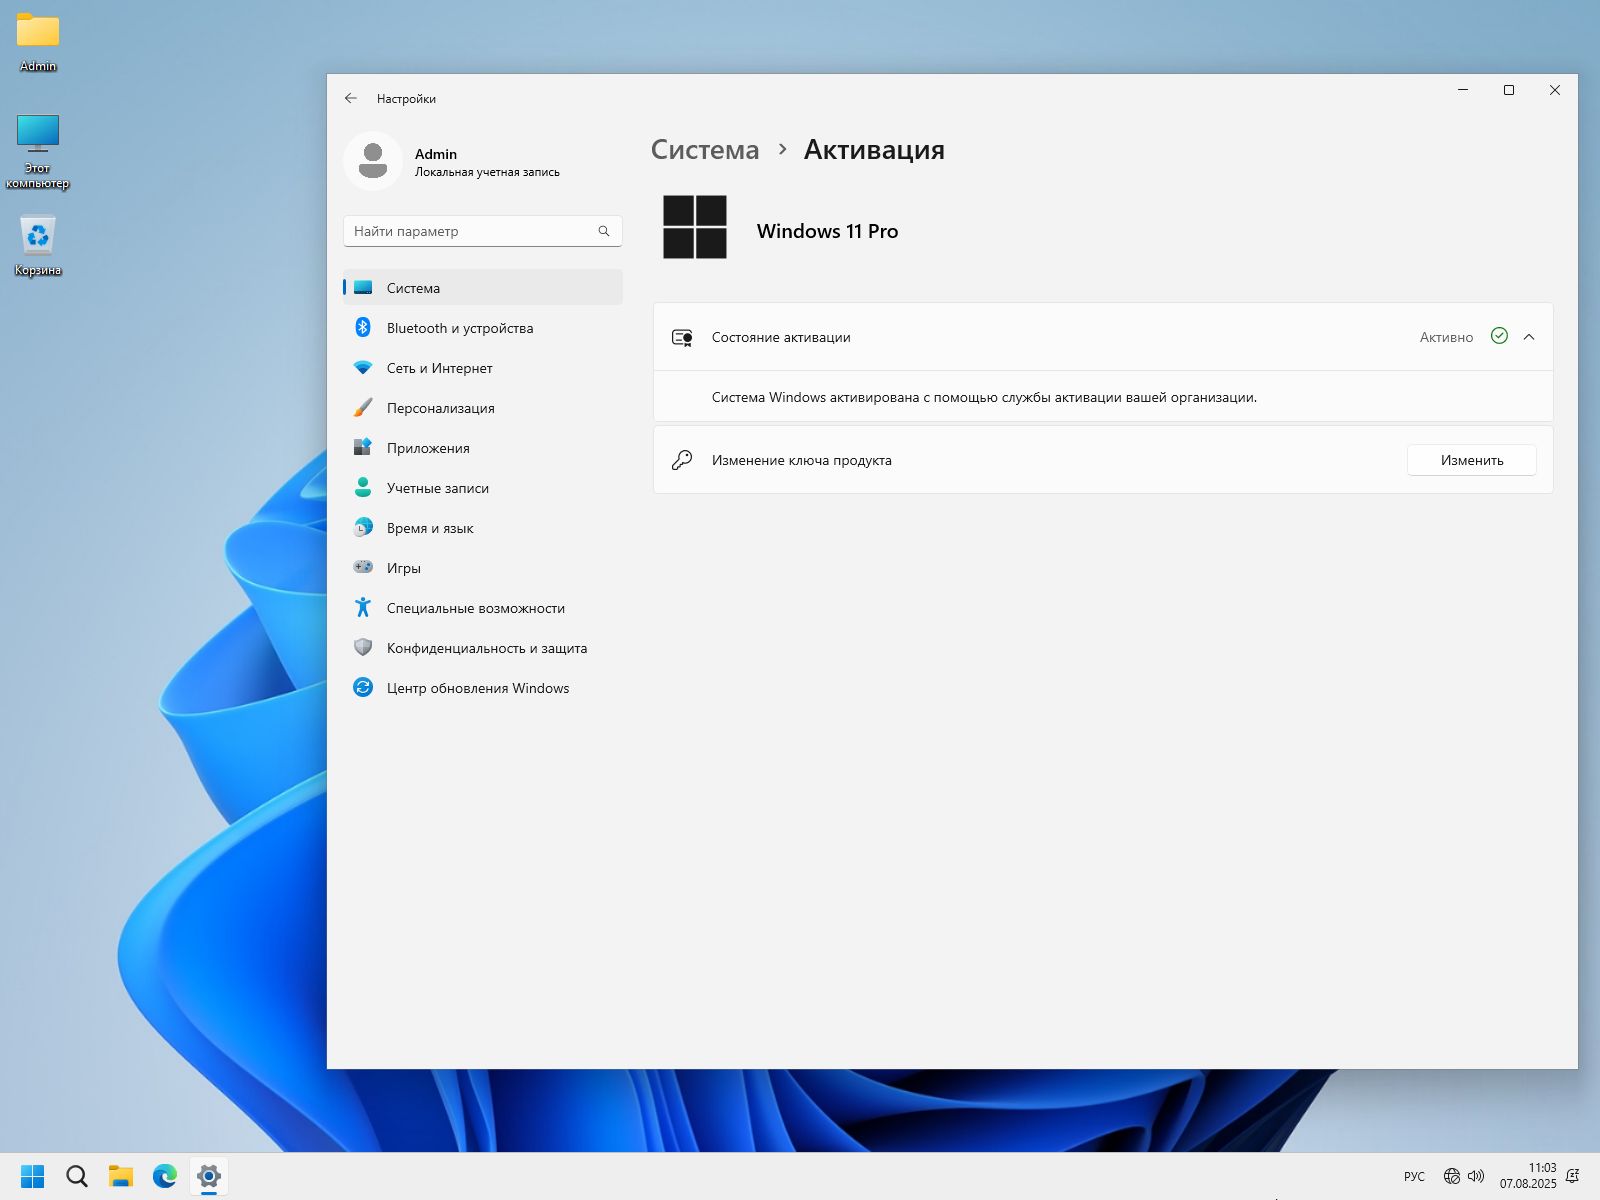Click the РУС language indicator
Image resolution: width=1600 pixels, height=1200 pixels.
[x=1414, y=1176]
